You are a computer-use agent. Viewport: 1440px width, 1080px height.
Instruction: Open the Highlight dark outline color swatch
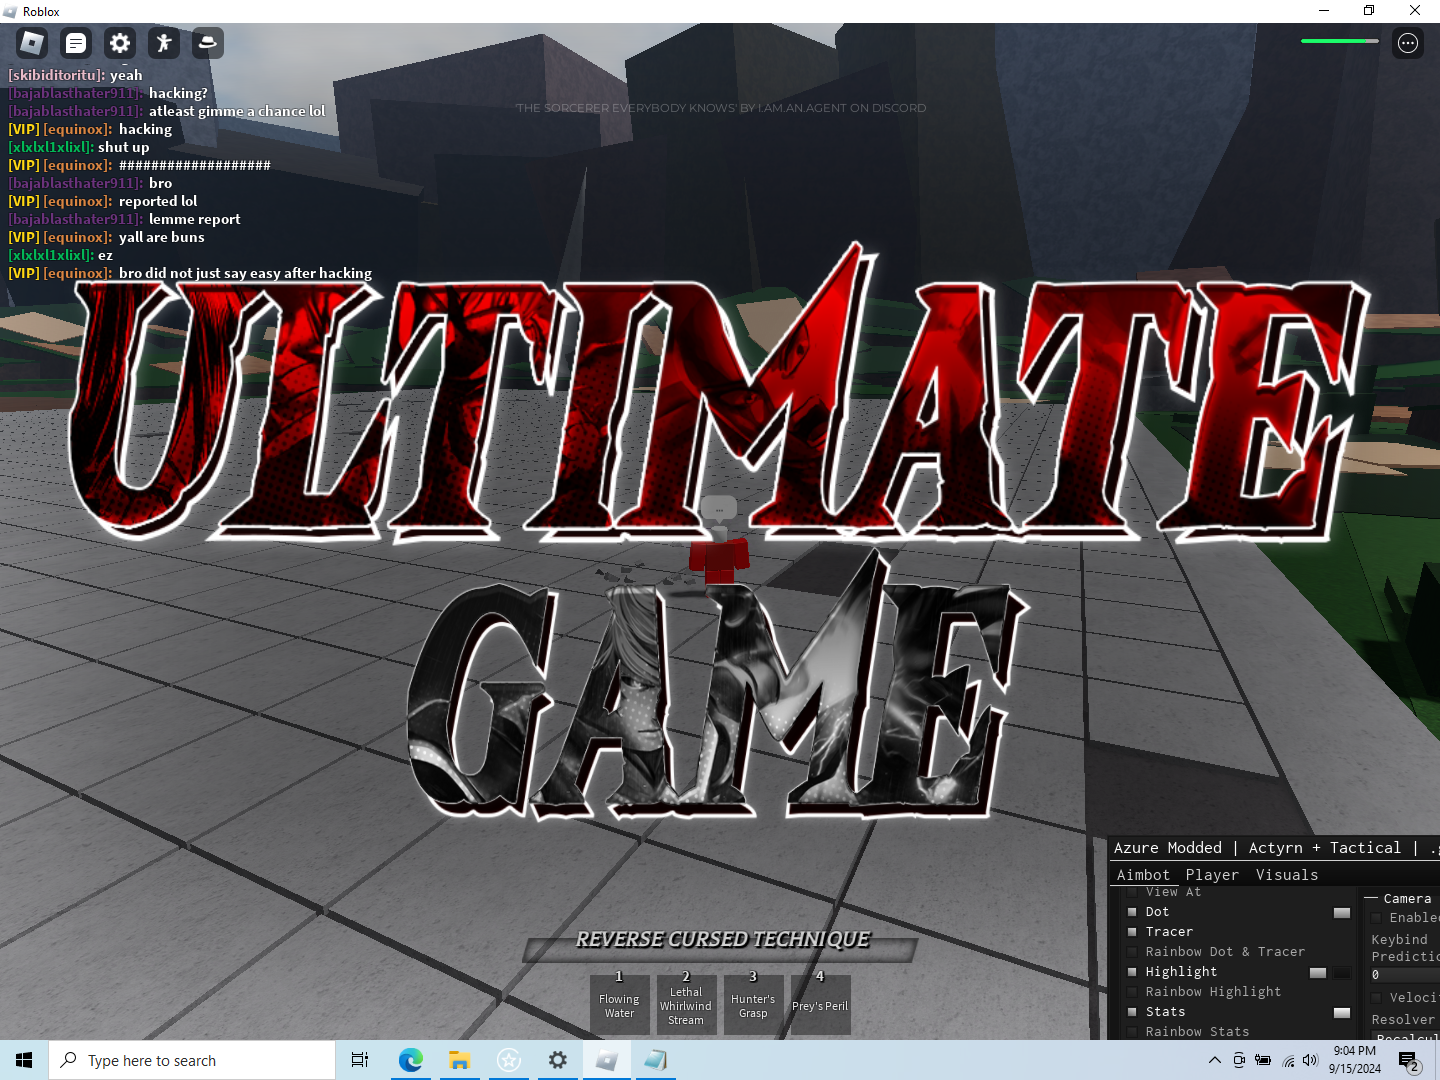pyautogui.click(x=1342, y=973)
